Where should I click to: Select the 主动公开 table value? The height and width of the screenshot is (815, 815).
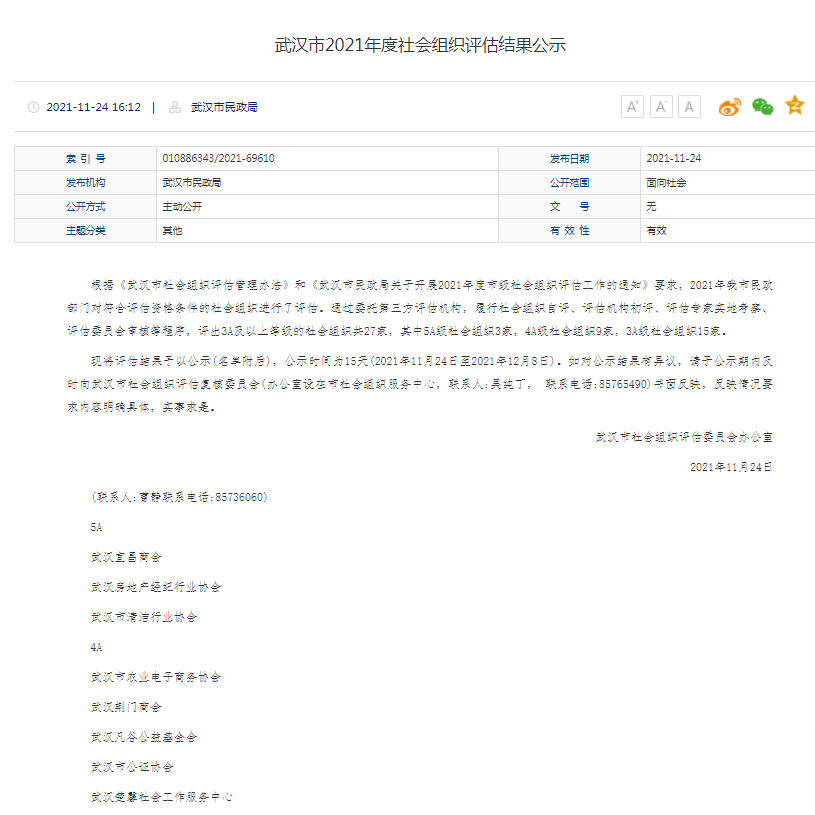click(182, 206)
